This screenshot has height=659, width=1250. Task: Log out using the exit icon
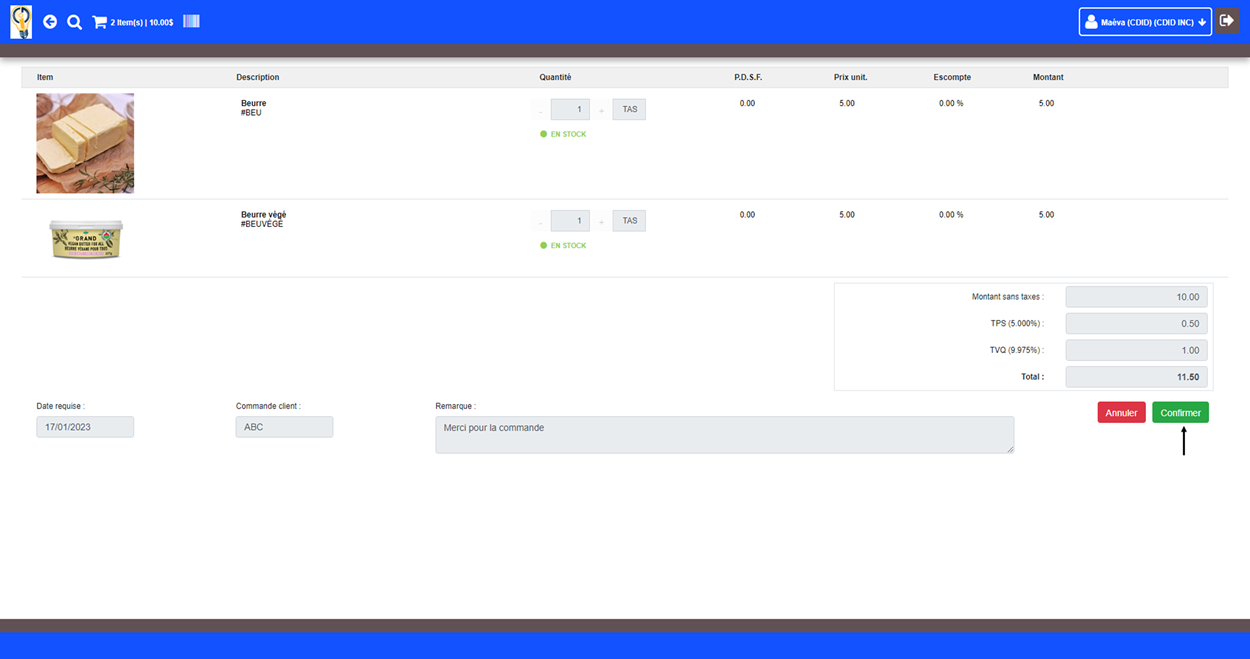tap(1227, 21)
